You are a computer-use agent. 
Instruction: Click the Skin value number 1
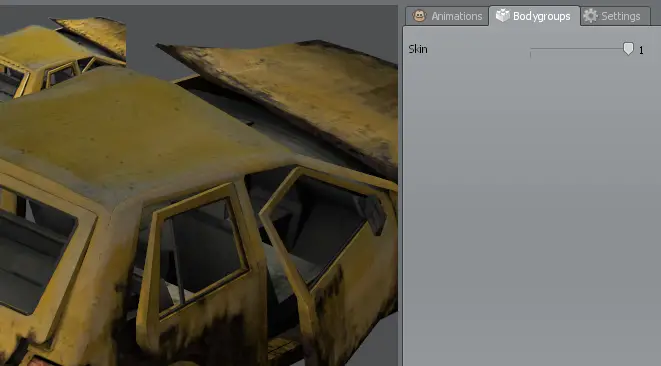(641, 50)
